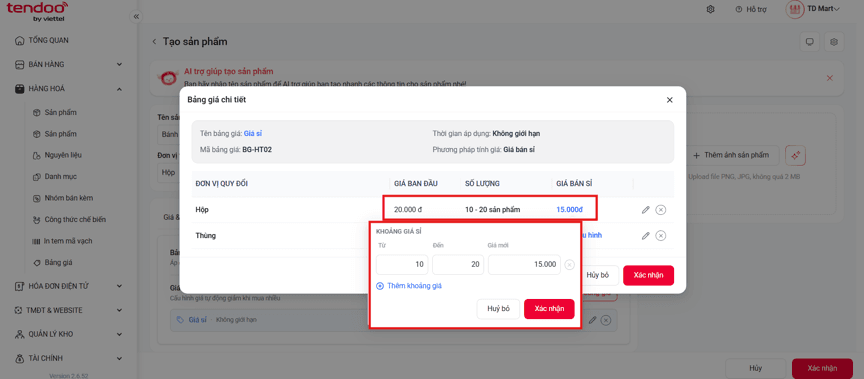Open Danh mục category icon

coord(36,177)
